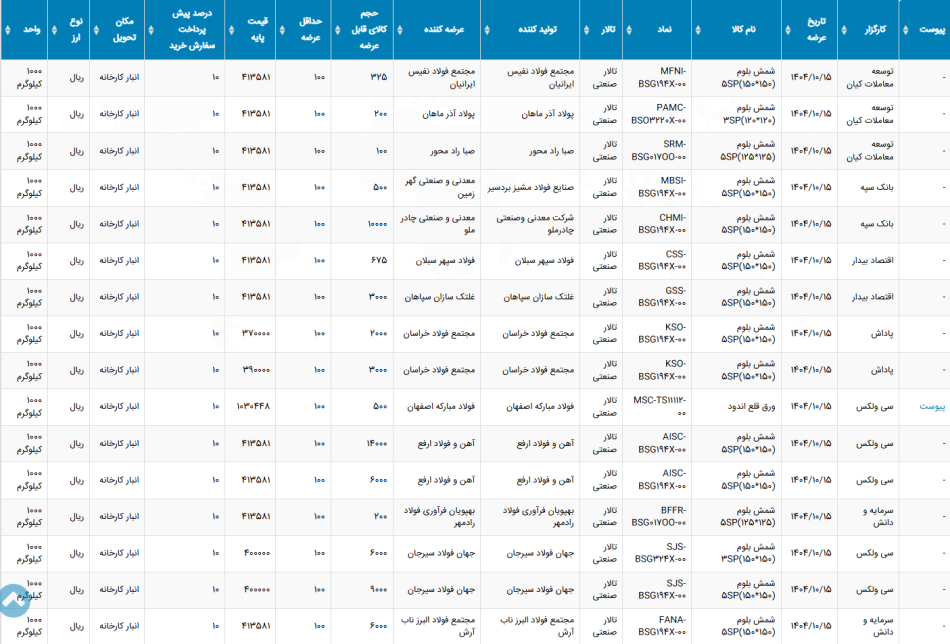
Task: Click the sort icon next to نام کالا
Action: pyautogui.click(x=698, y=30)
